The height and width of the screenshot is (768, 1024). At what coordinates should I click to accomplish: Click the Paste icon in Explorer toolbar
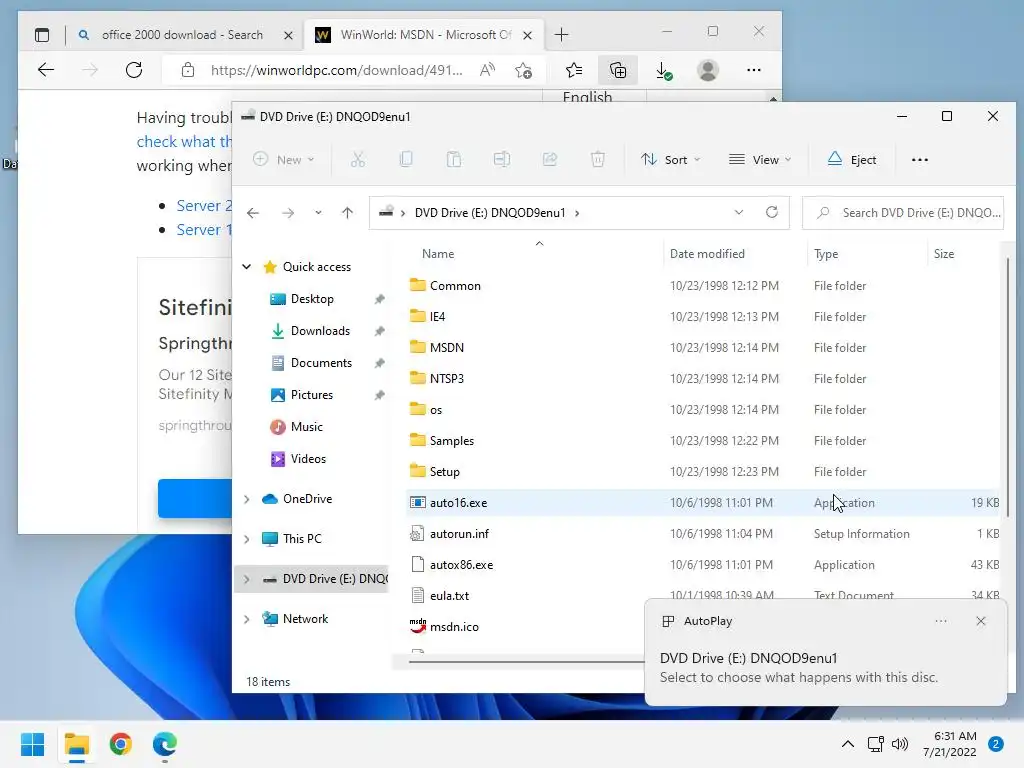click(454, 159)
